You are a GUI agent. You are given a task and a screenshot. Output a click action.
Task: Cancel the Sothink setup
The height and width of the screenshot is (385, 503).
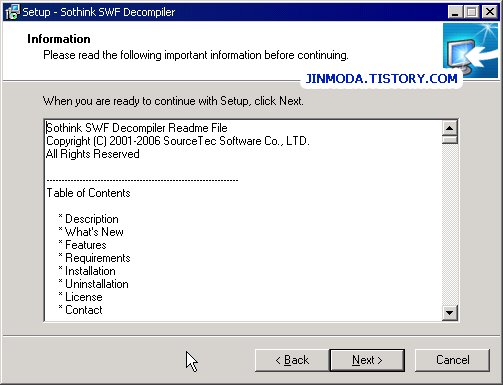pyautogui.click(x=452, y=360)
